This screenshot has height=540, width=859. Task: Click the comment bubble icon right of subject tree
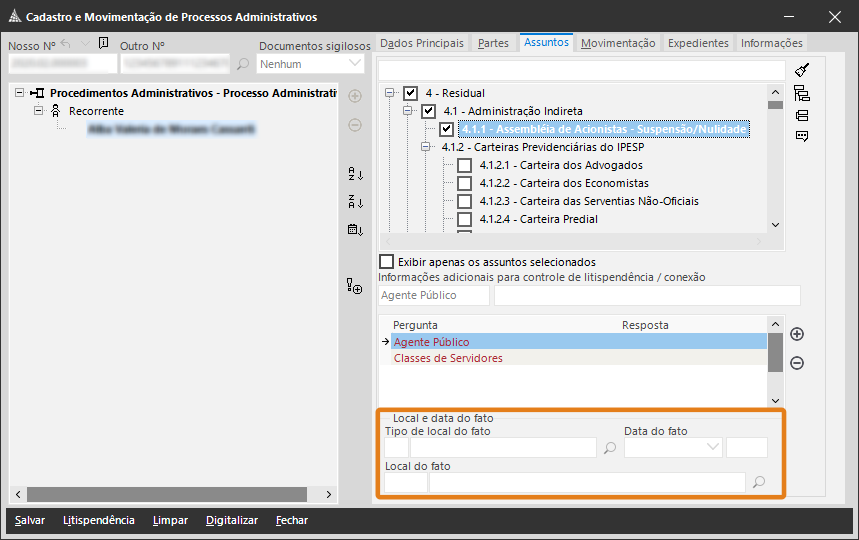802,136
